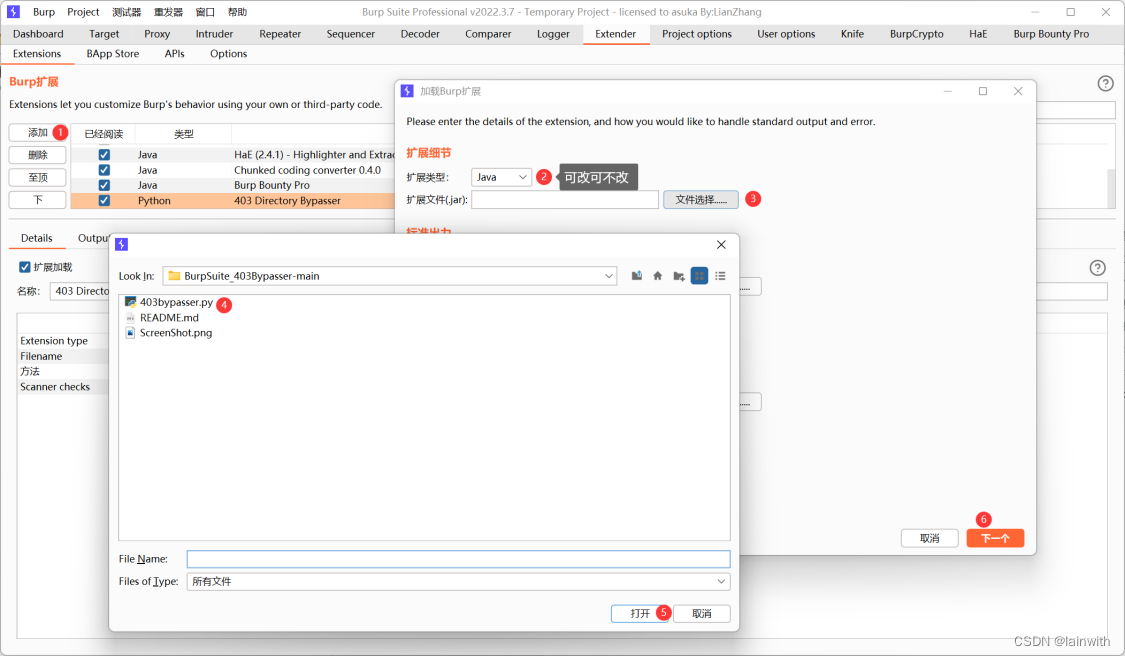Screen dimensions: 1125x656
Task: Open the Files of Type dropdown
Action: click(x=458, y=581)
